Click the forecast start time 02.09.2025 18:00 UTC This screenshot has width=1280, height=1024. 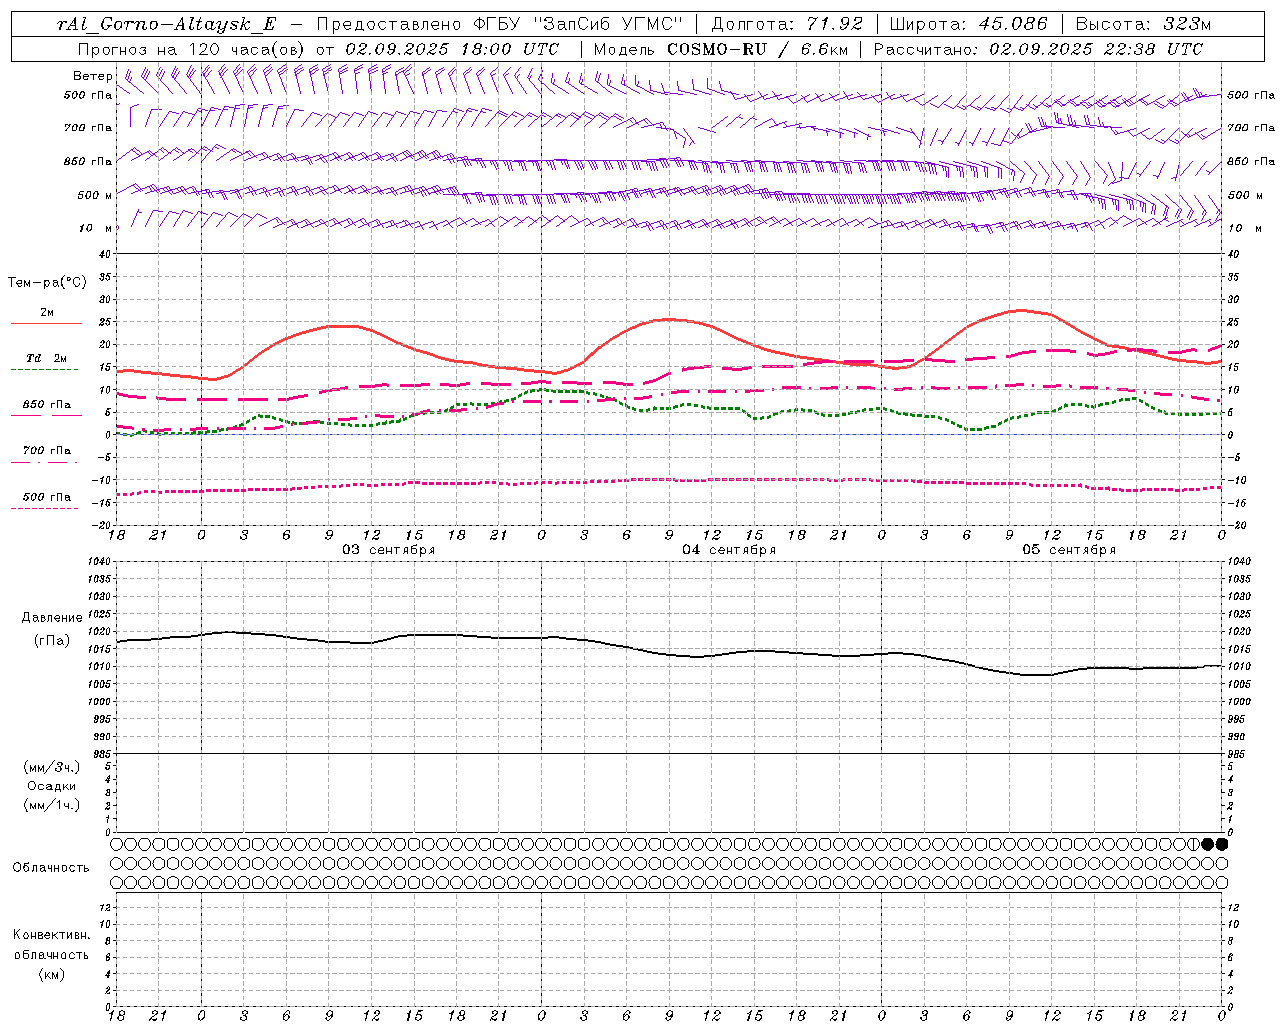coord(451,48)
